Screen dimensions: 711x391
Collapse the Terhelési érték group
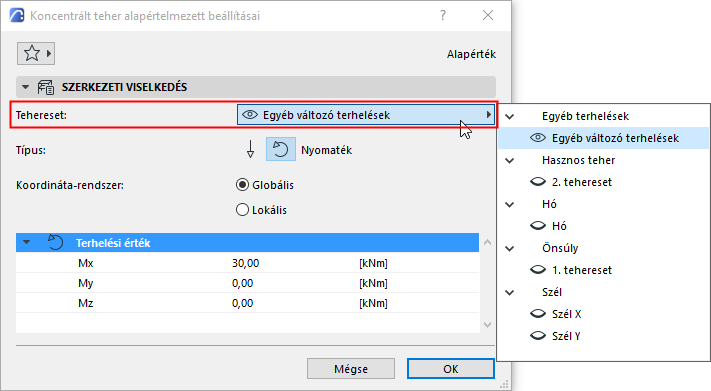27,243
